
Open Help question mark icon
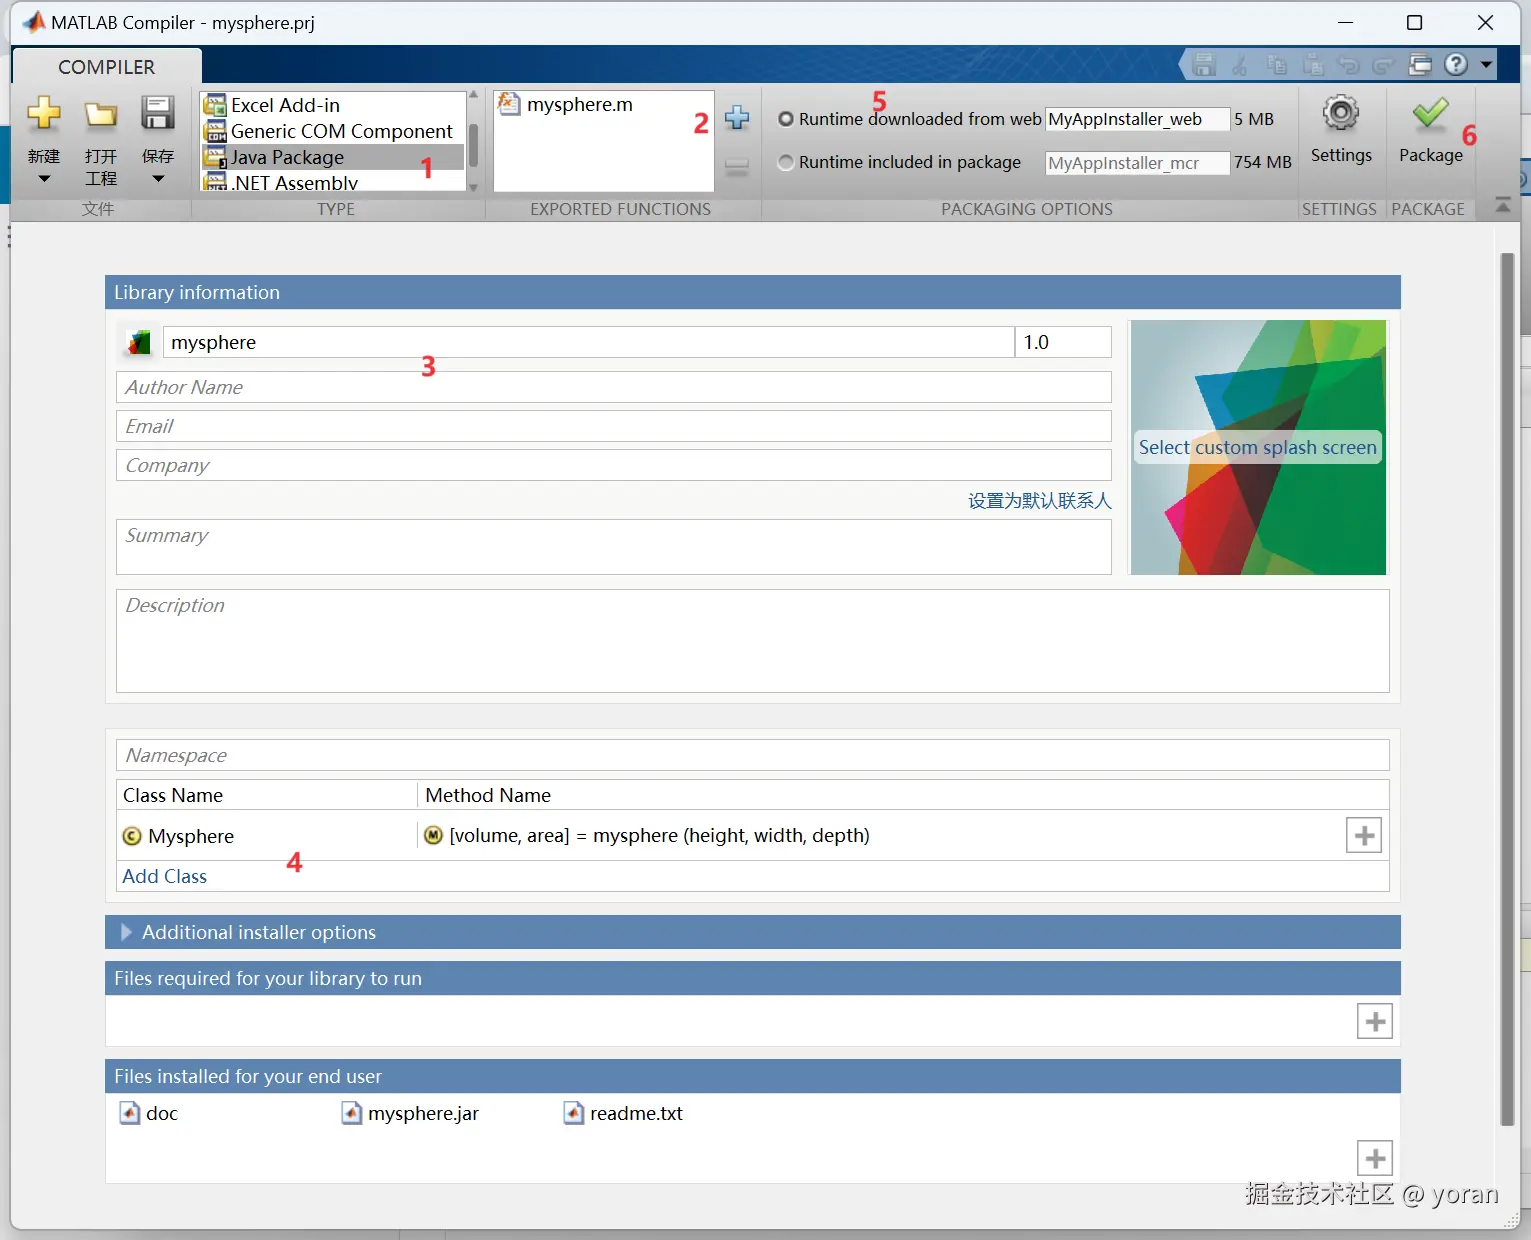[x=1456, y=64]
